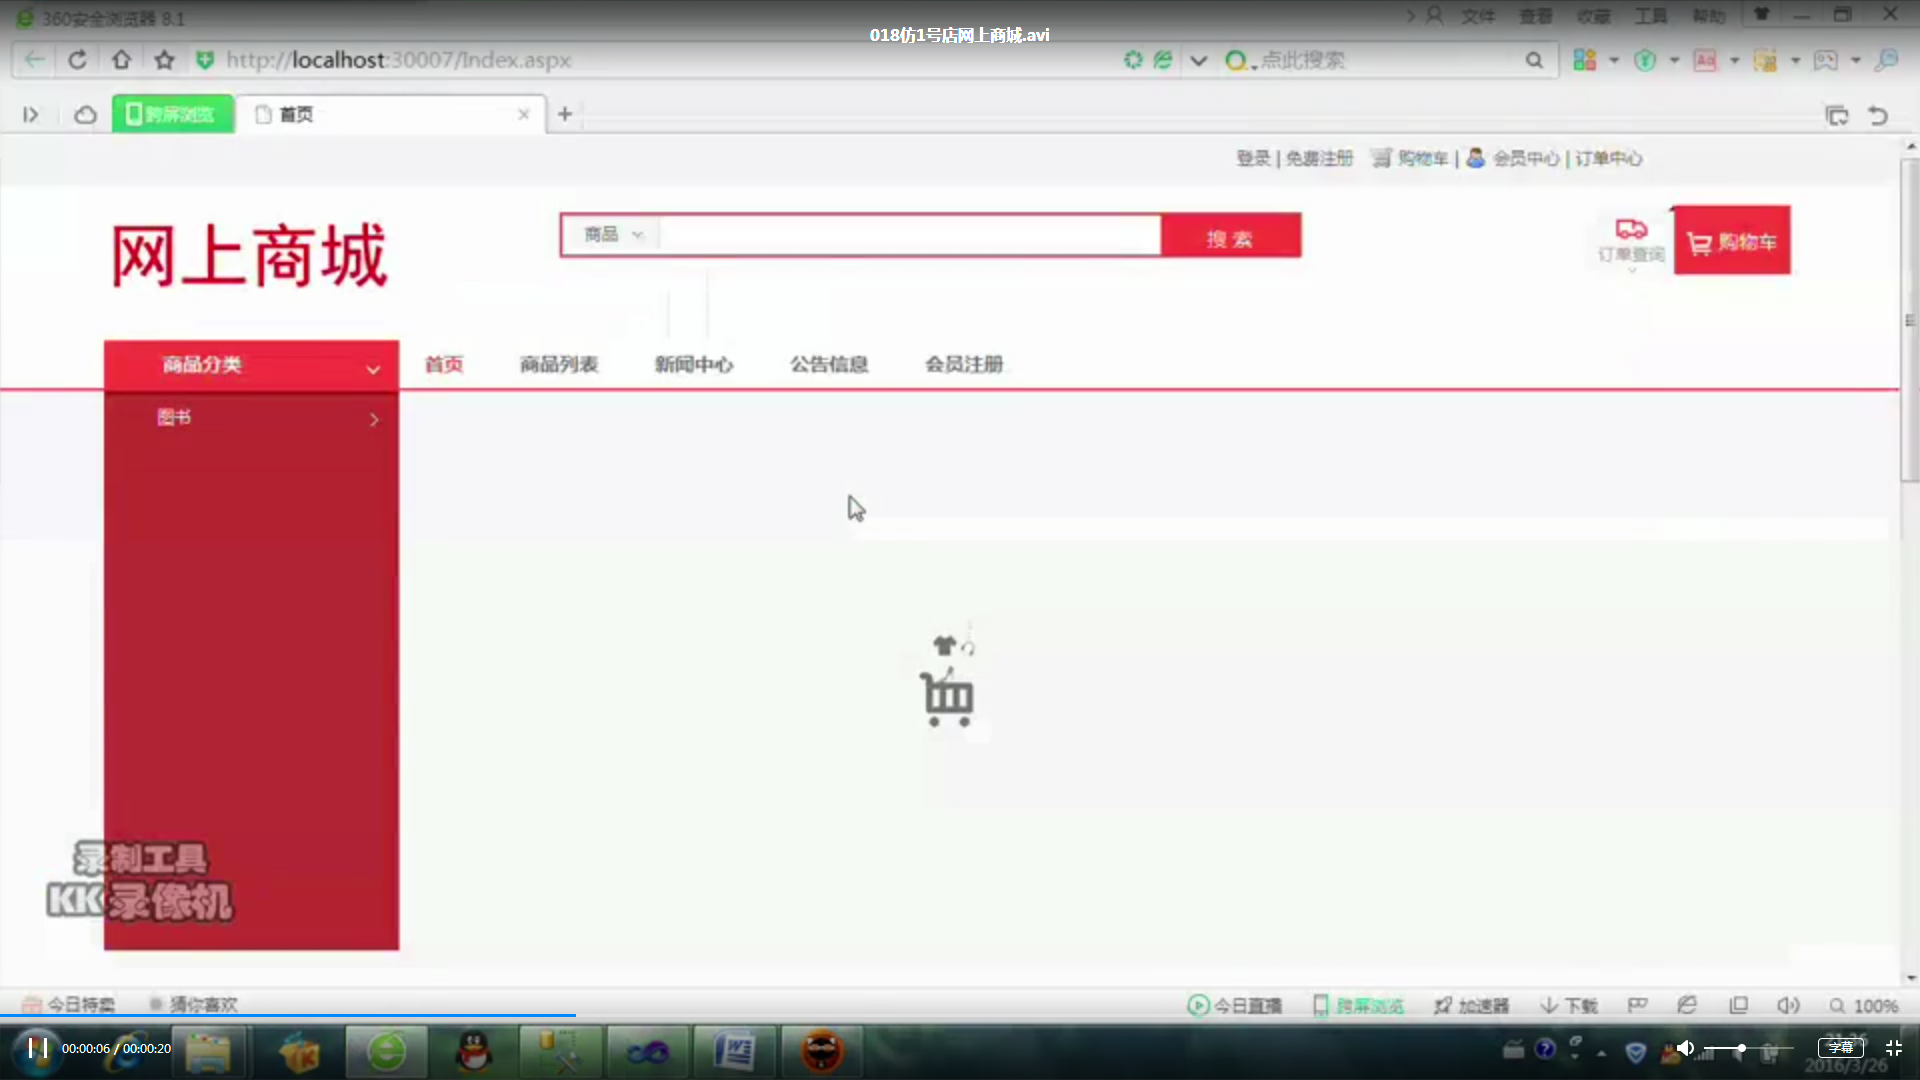Image resolution: width=1920 pixels, height=1080 pixels.
Task: Select the 公告信息 navigation item
Action: [x=829, y=365]
